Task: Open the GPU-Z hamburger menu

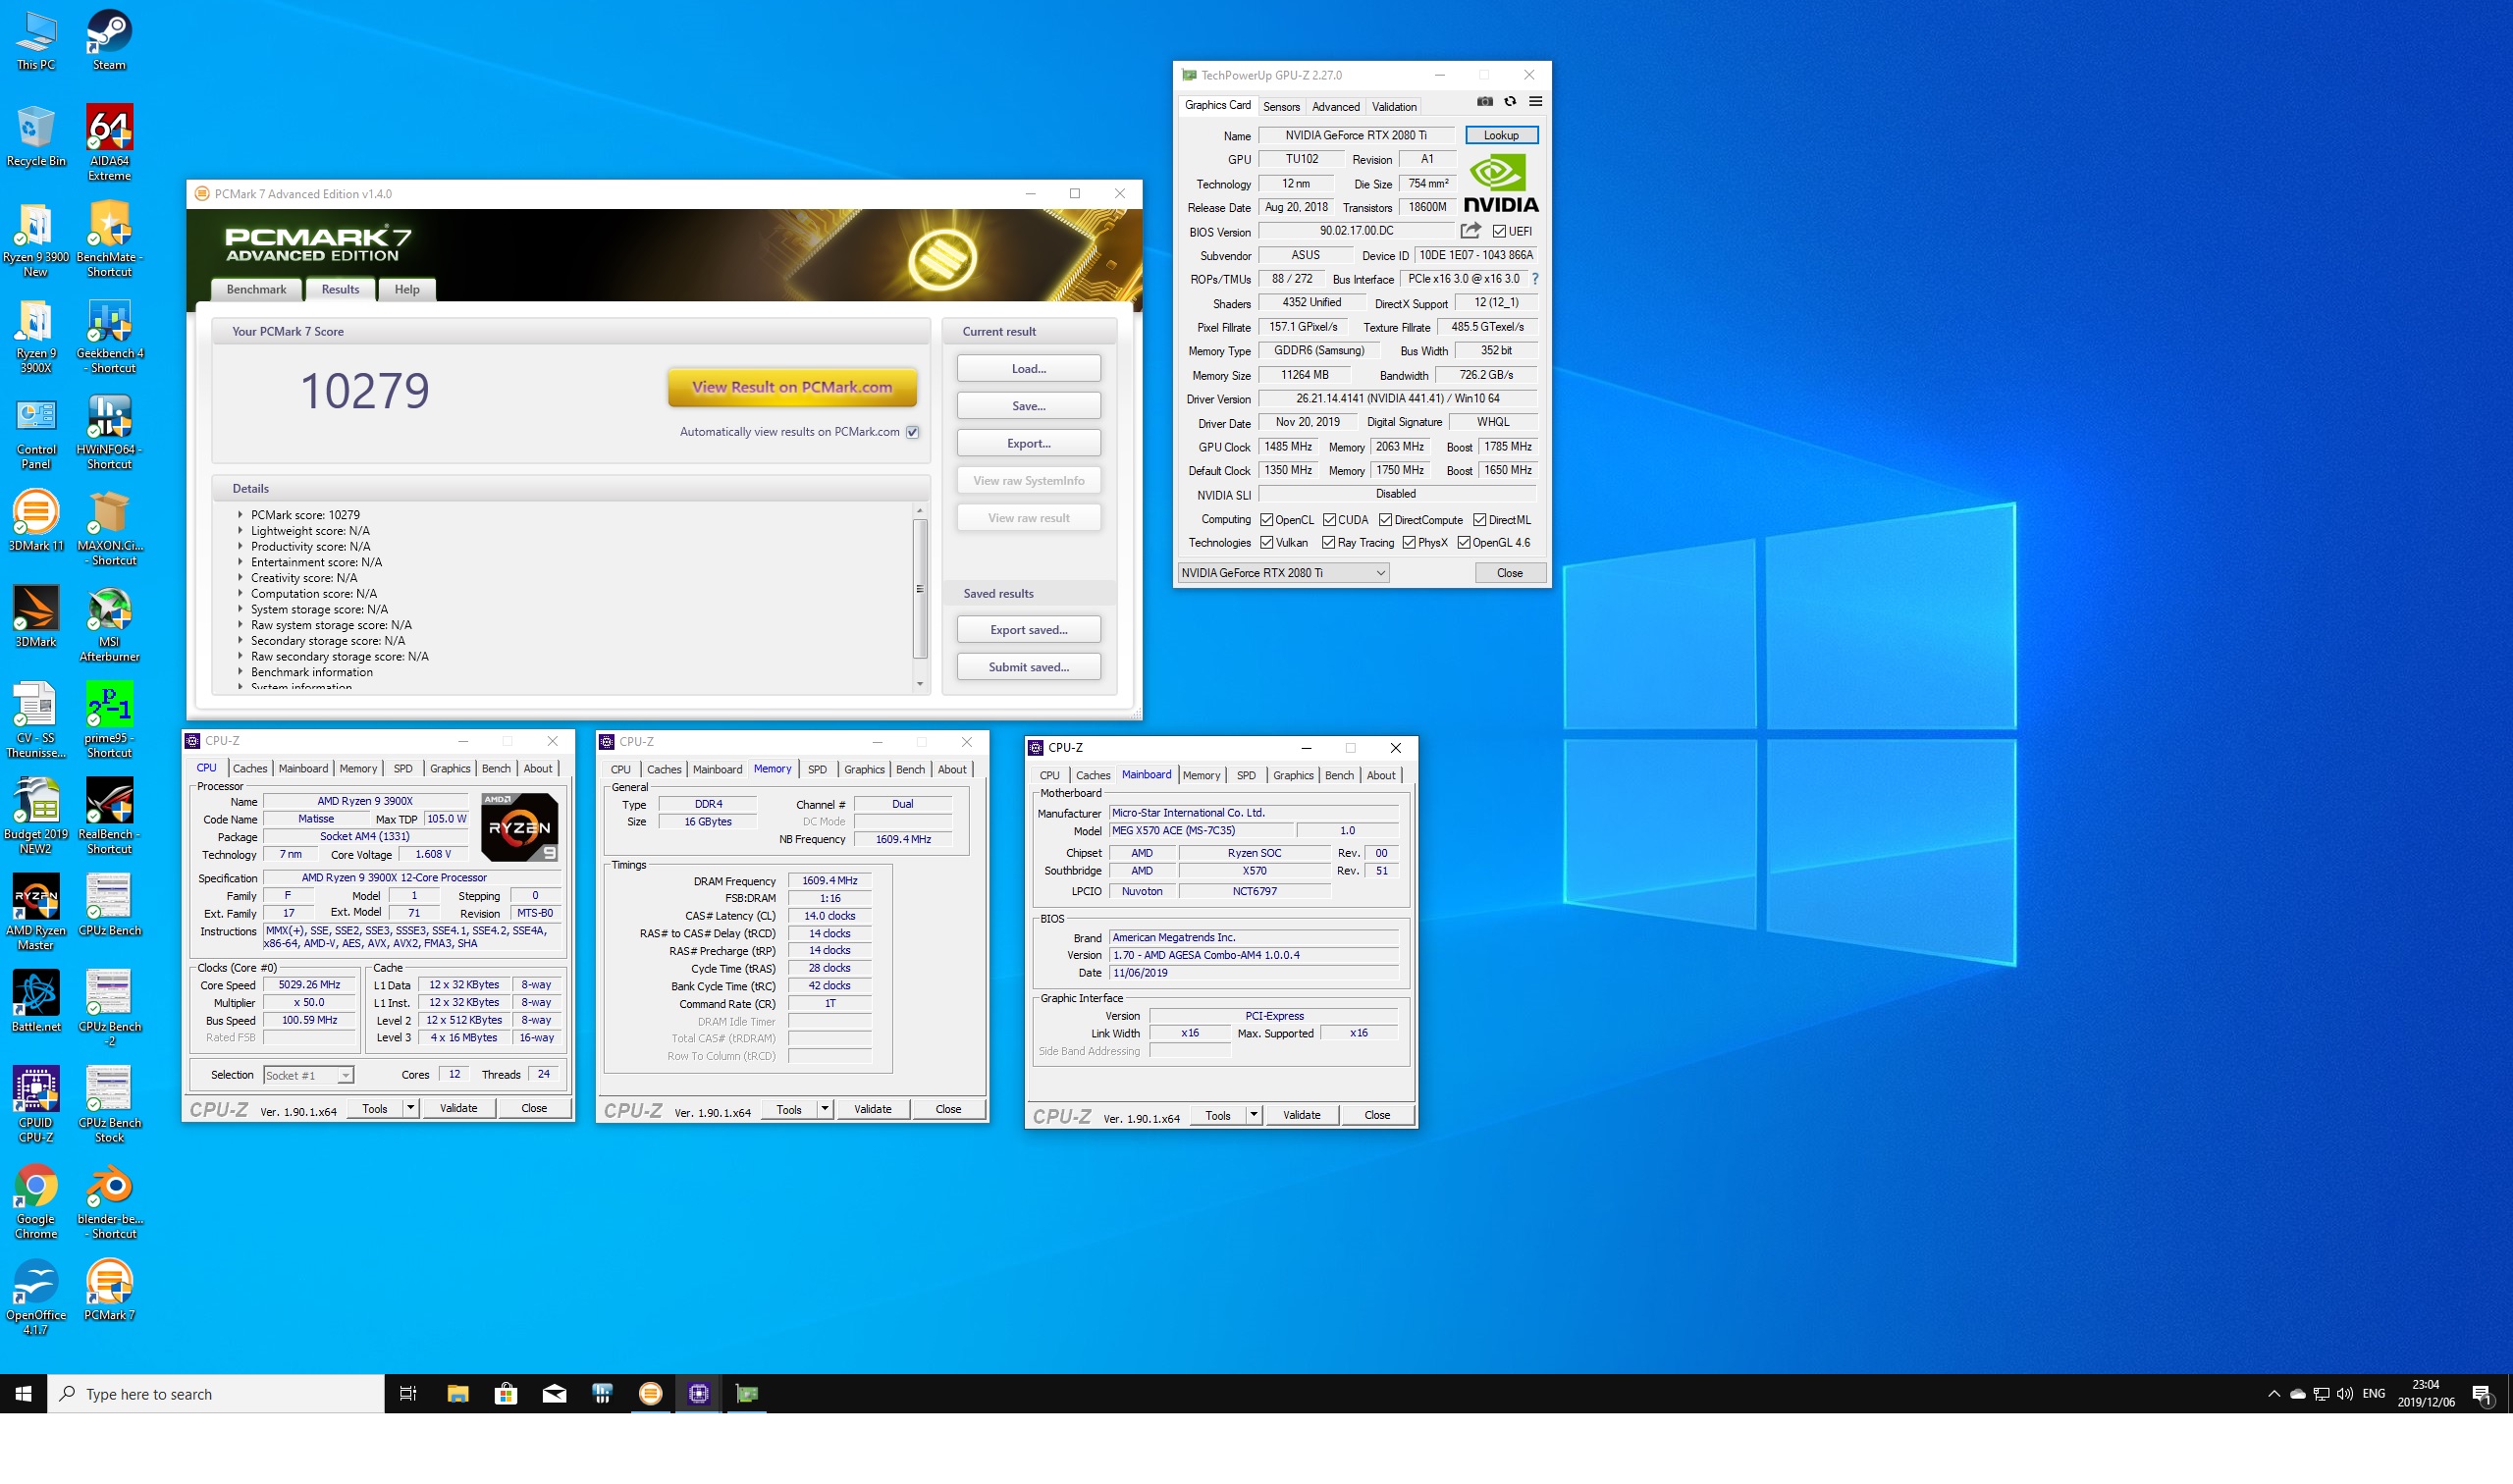Action: pos(1536,102)
